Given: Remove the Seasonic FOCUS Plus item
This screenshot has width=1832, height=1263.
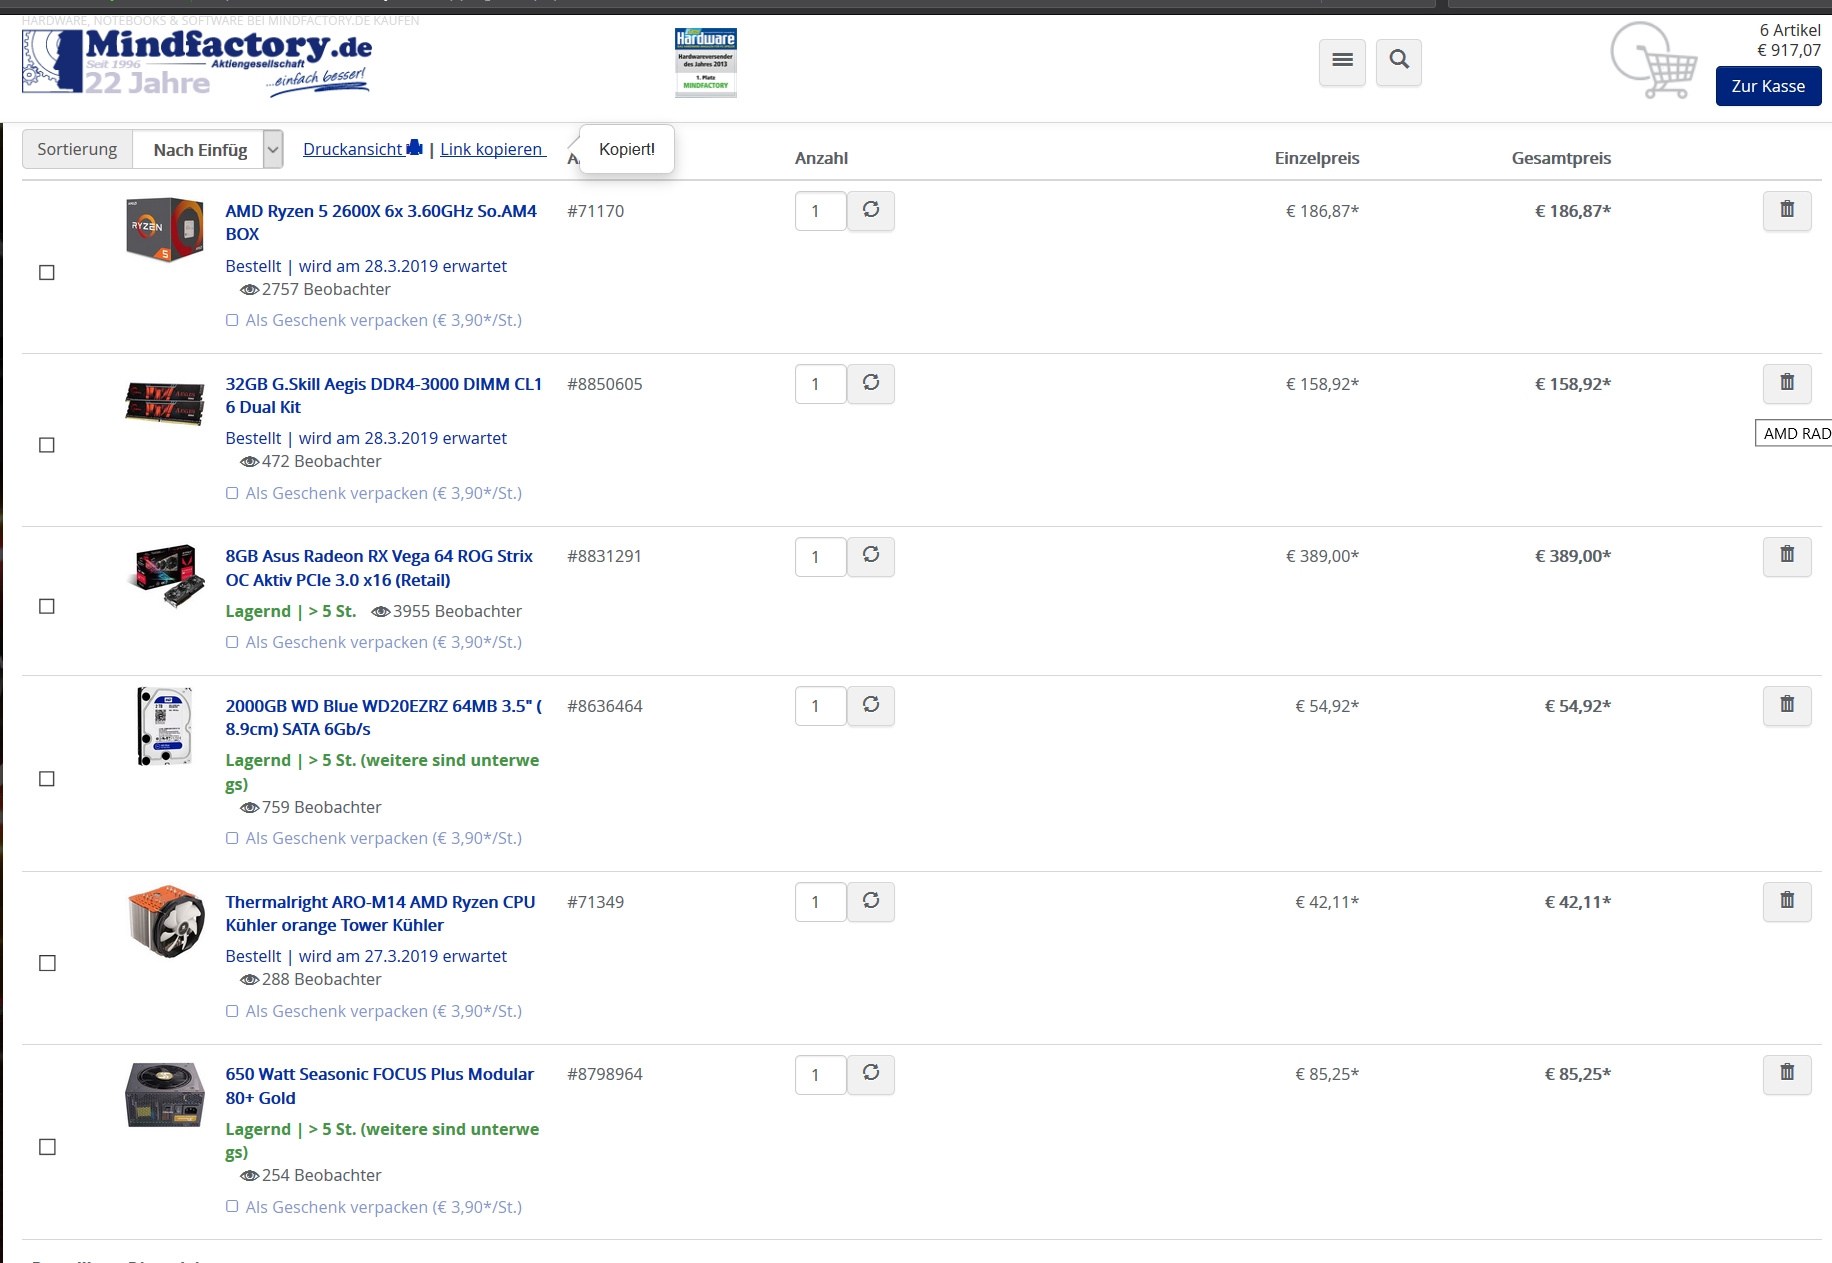Looking at the screenshot, I should [x=1787, y=1073].
